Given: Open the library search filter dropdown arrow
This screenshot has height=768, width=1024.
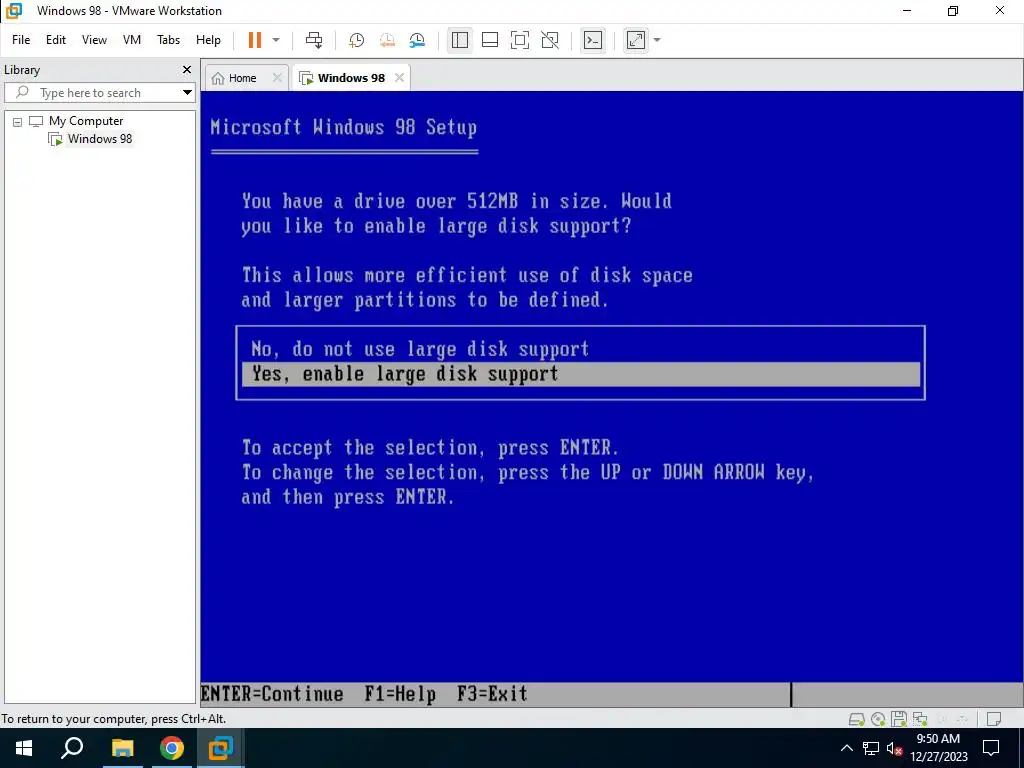Looking at the screenshot, I should 187,93.
